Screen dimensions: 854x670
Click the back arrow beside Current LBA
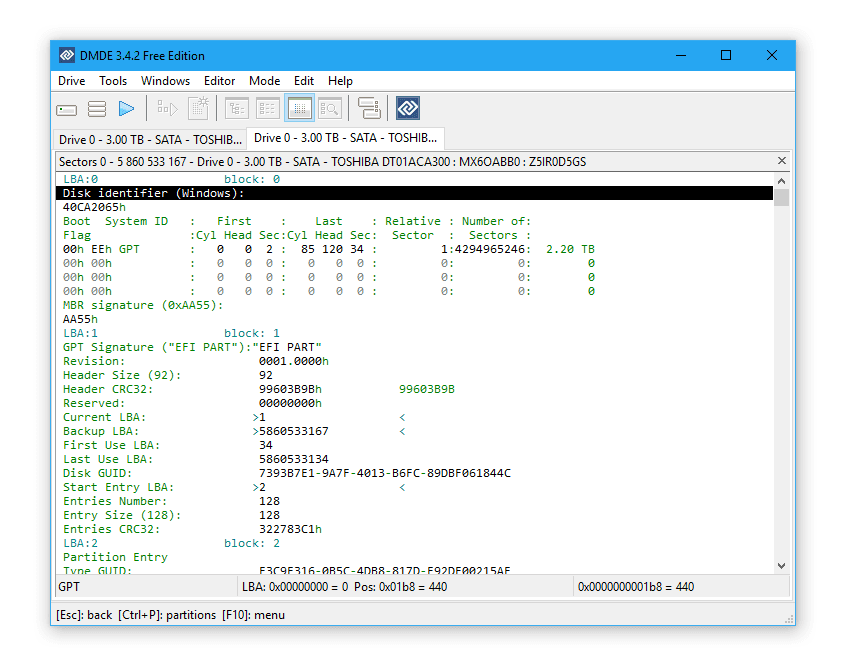tap(402, 418)
